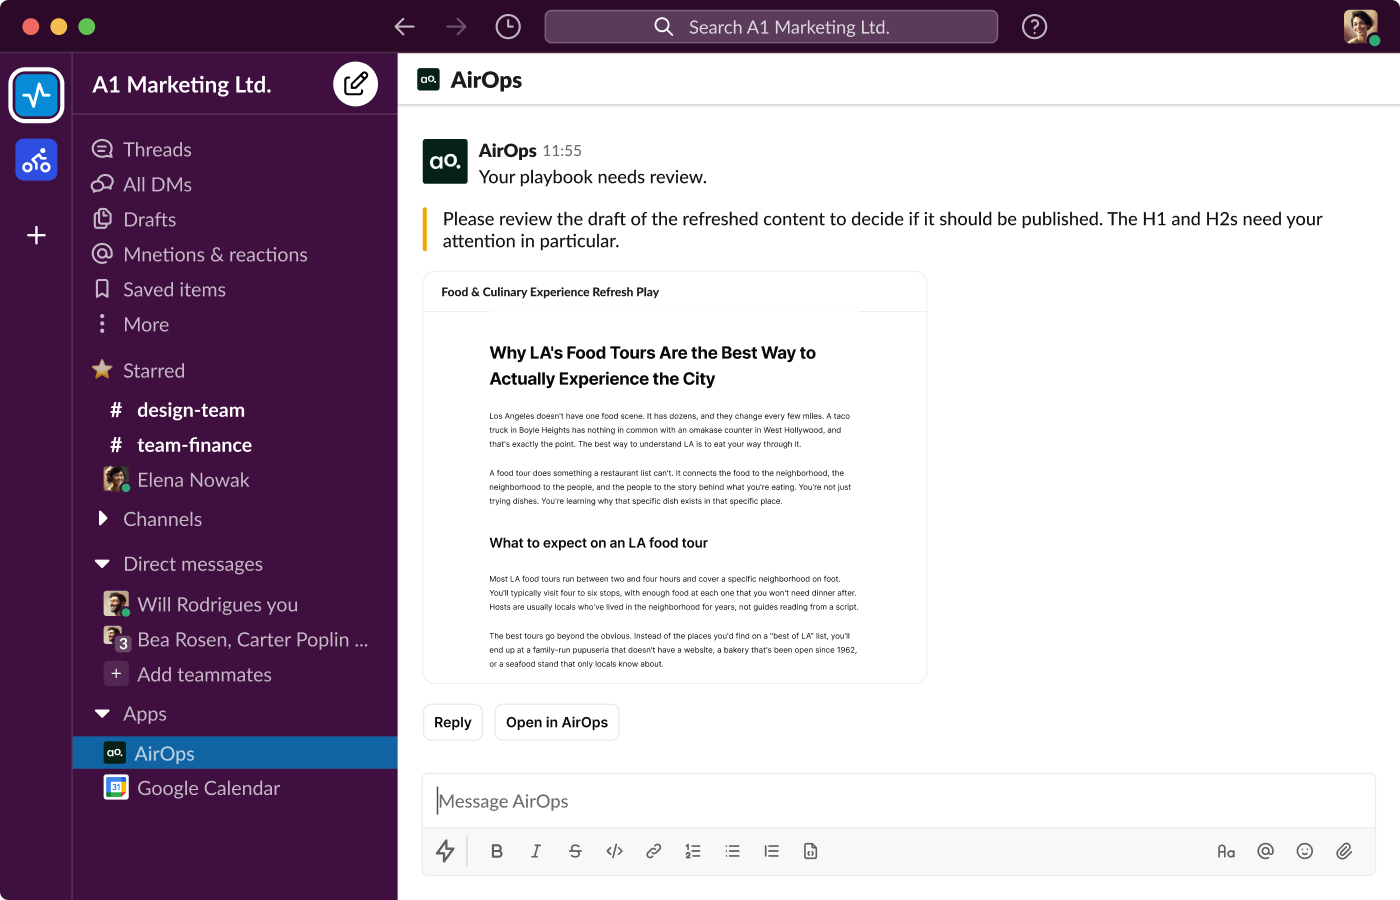The width and height of the screenshot is (1400, 900).
Task: Click the shortcuts lightning bolt icon
Action: (445, 851)
